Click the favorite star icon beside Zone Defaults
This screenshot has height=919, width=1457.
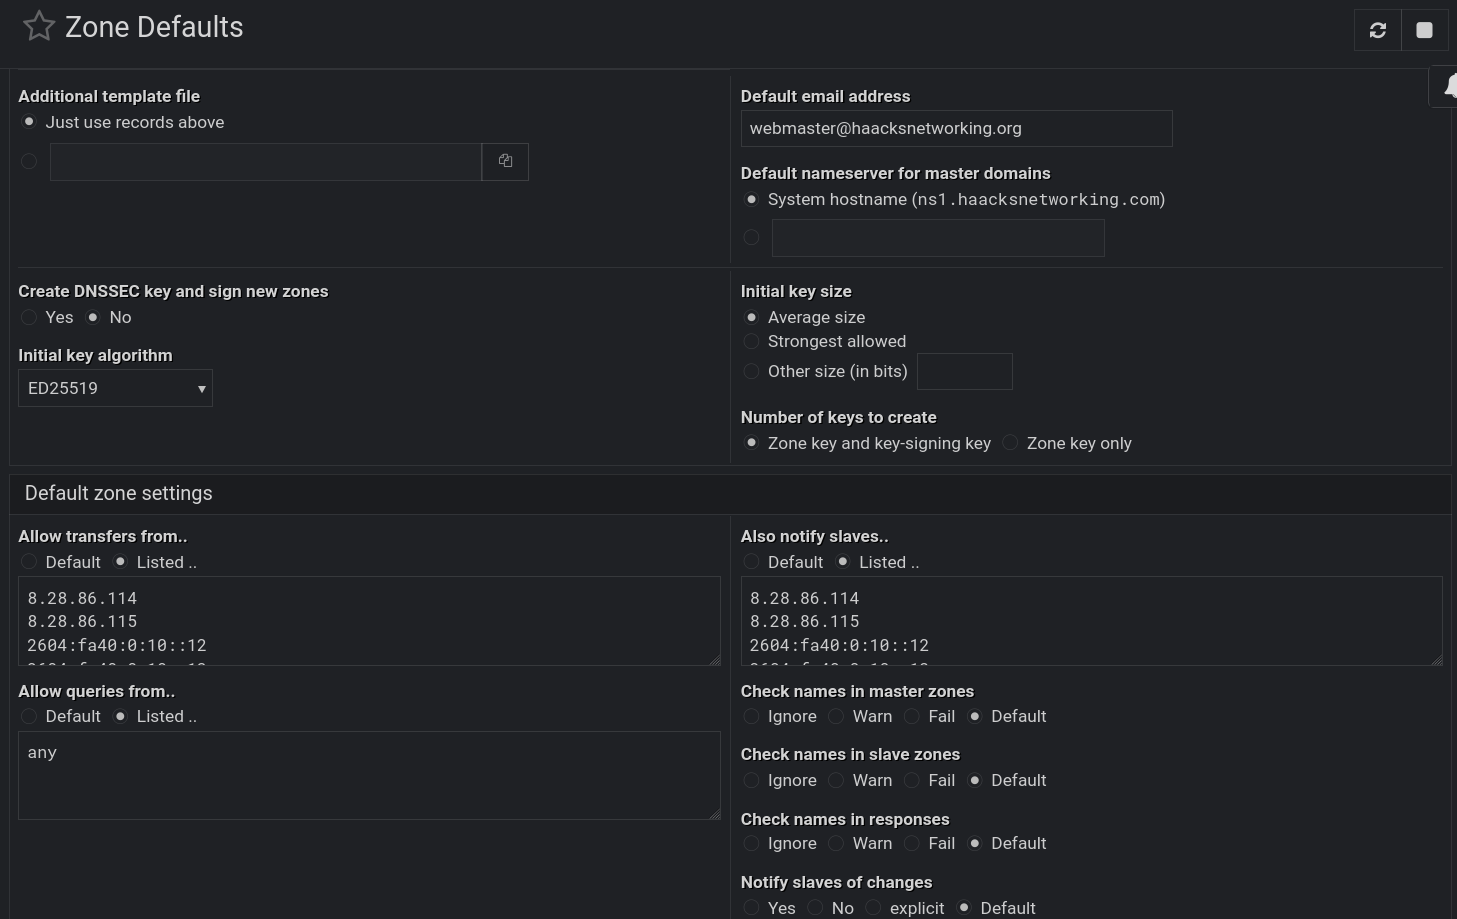click(38, 27)
